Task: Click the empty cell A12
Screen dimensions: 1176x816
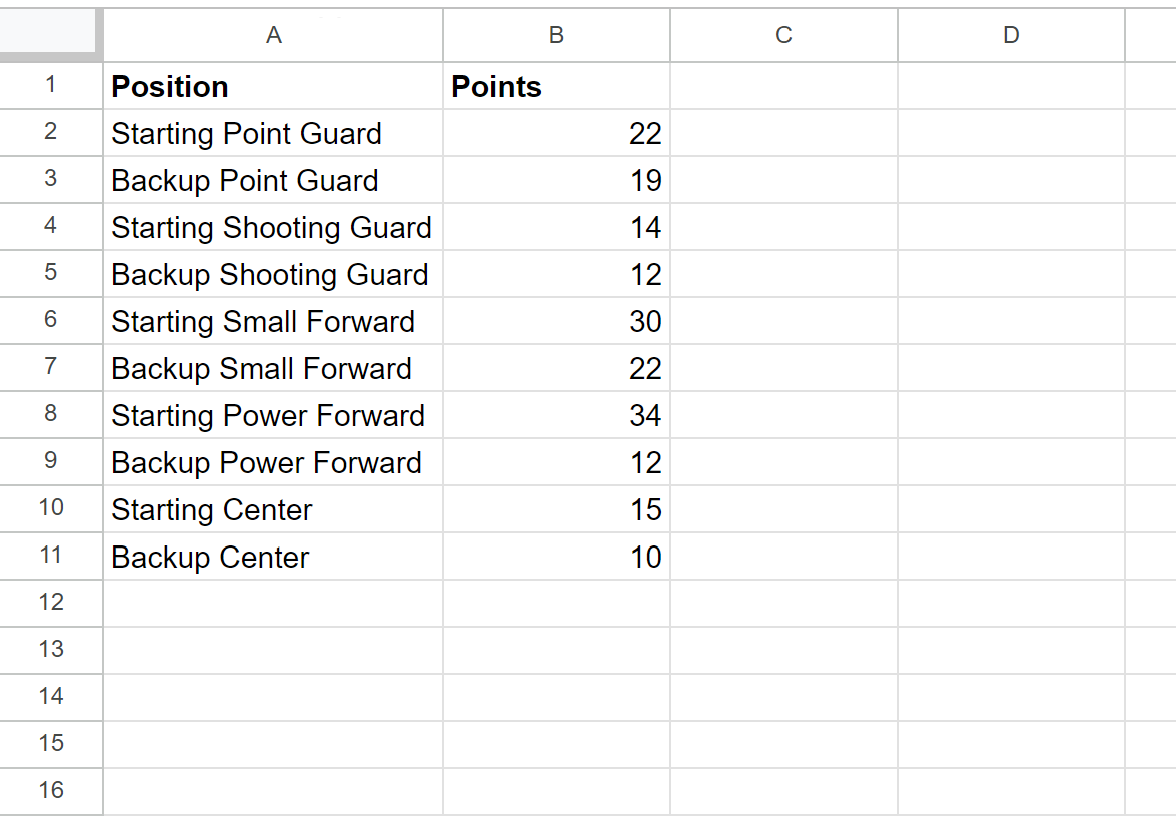Action: point(272,603)
